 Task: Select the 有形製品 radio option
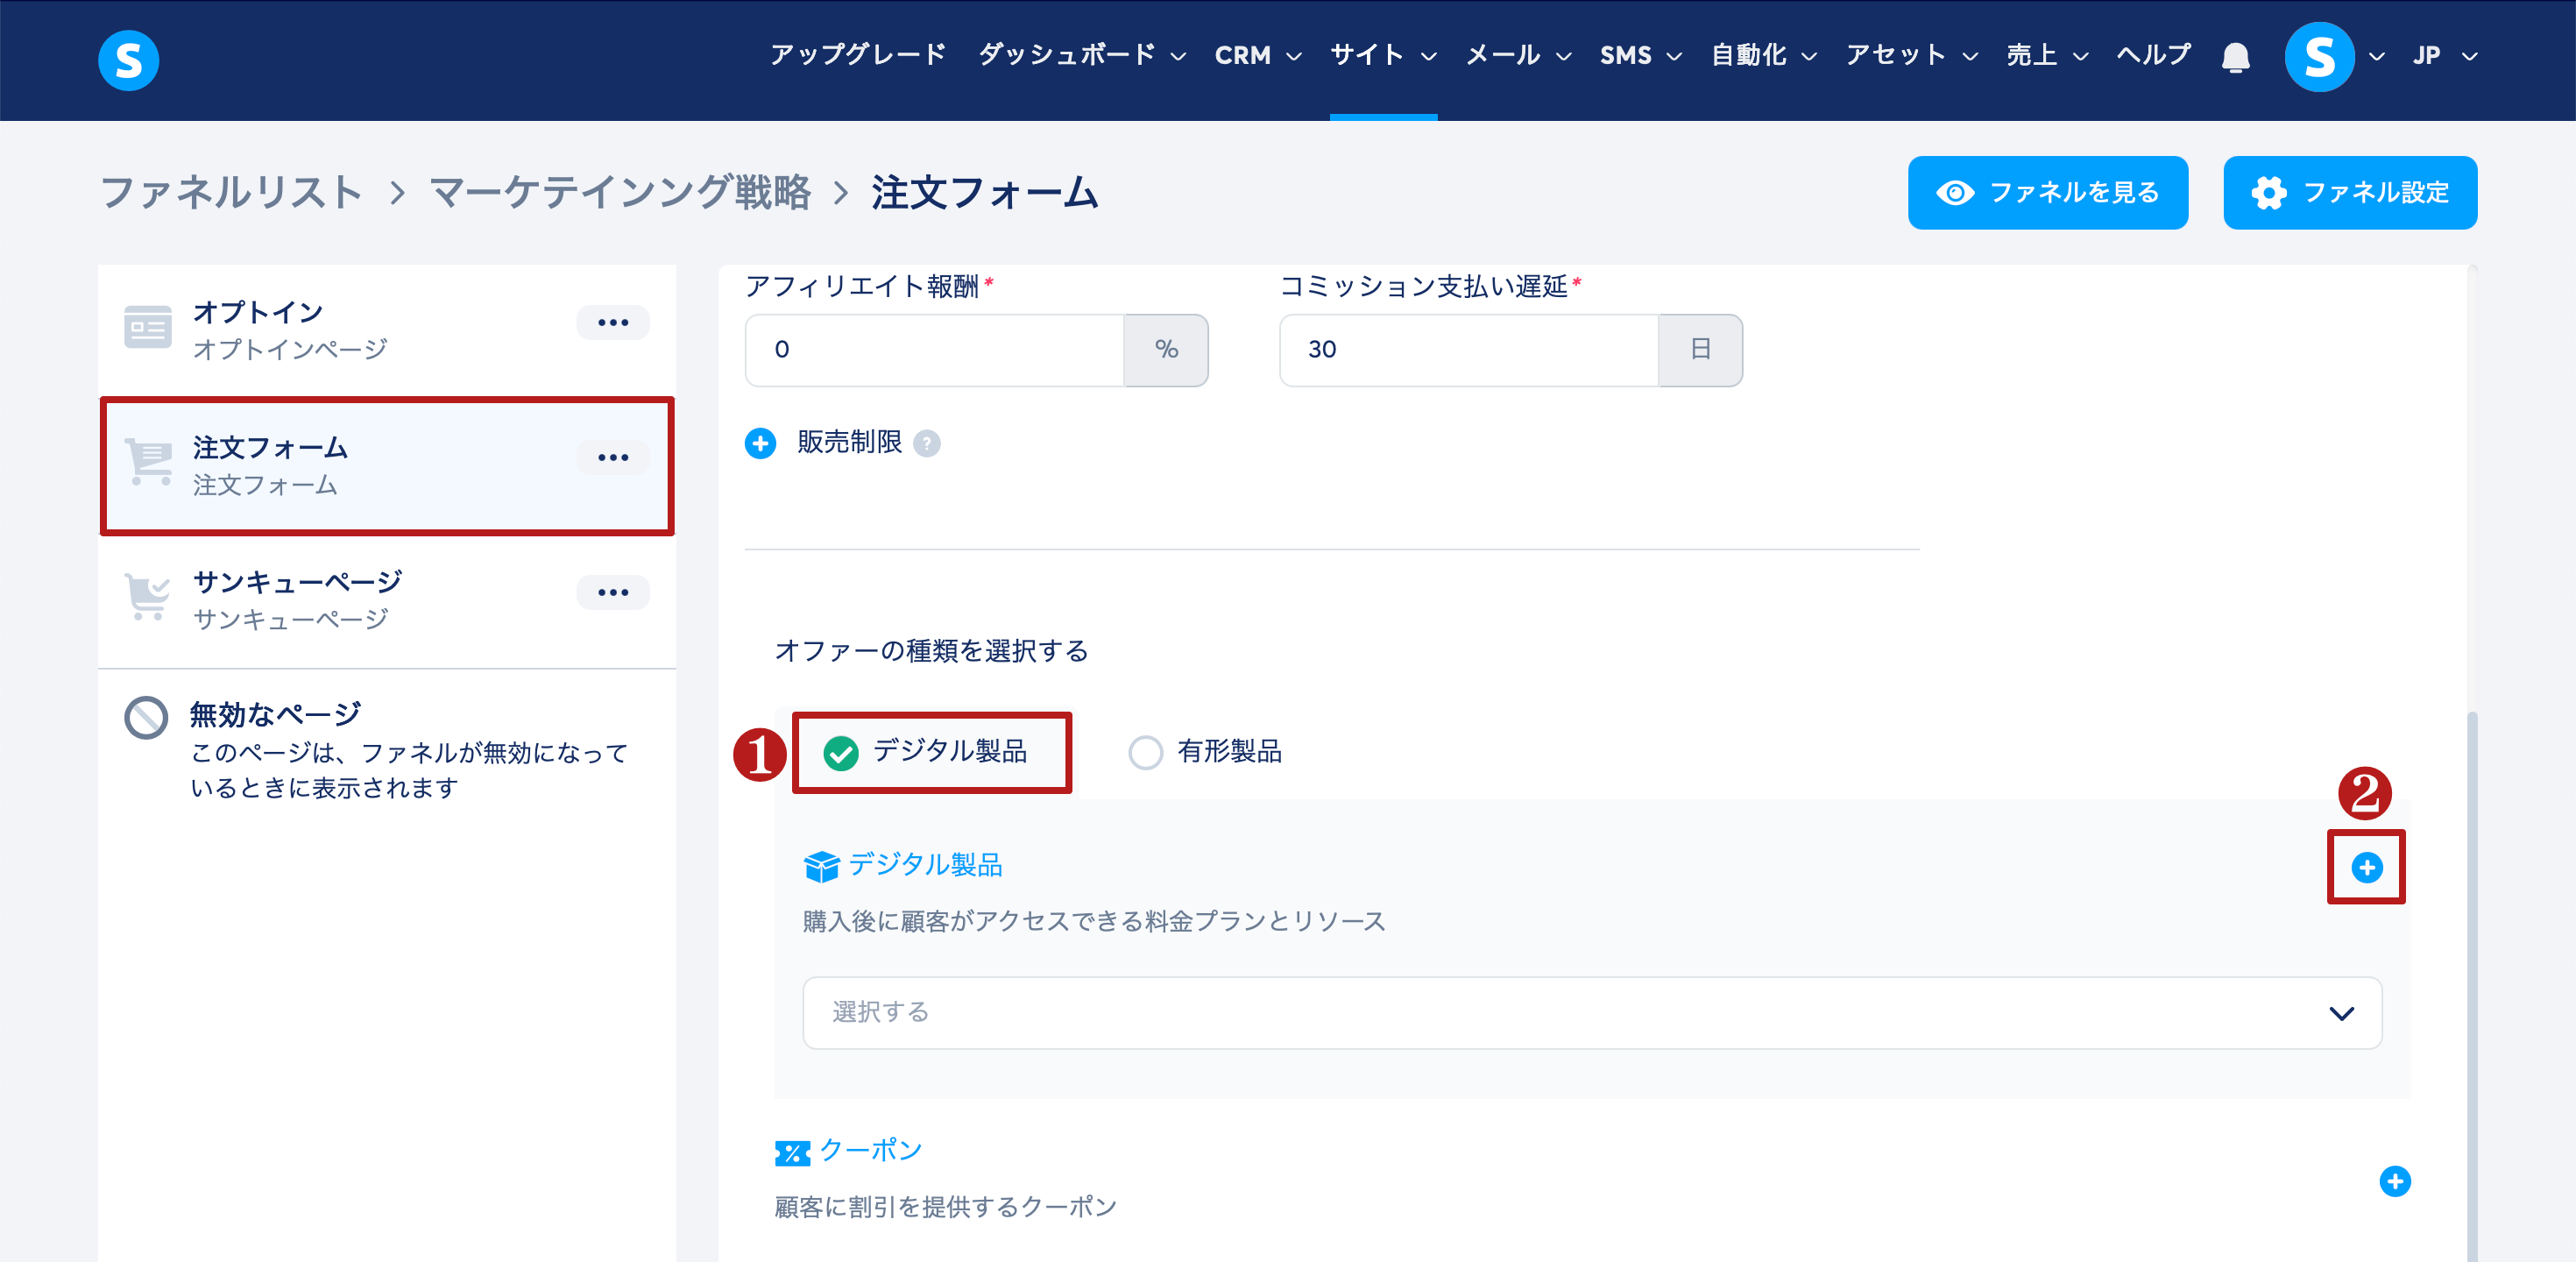coord(1145,752)
